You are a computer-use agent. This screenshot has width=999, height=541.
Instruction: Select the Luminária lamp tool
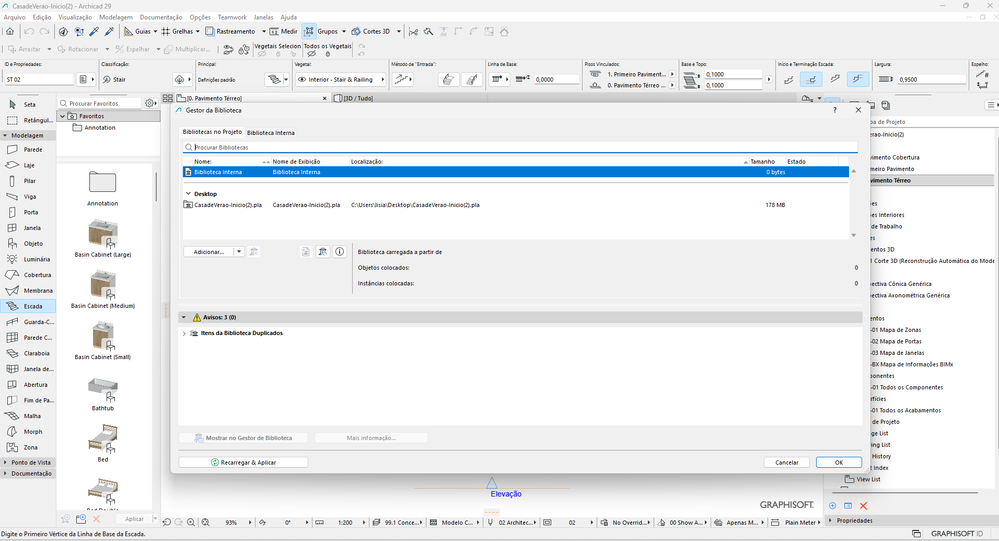(x=27, y=259)
